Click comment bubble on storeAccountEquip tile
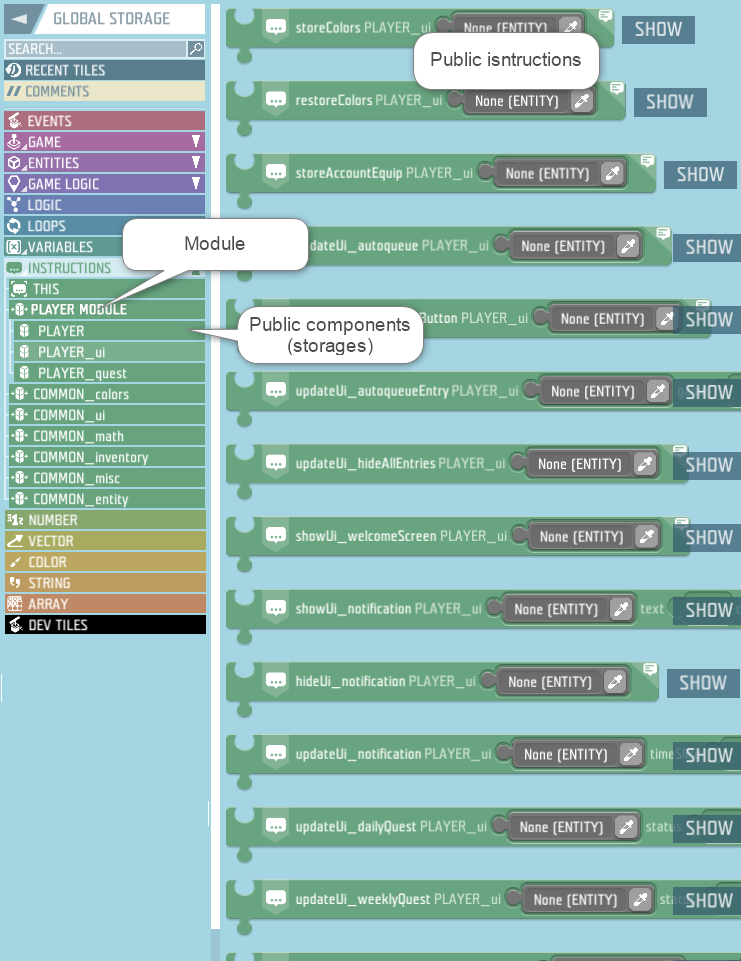 point(647,161)
